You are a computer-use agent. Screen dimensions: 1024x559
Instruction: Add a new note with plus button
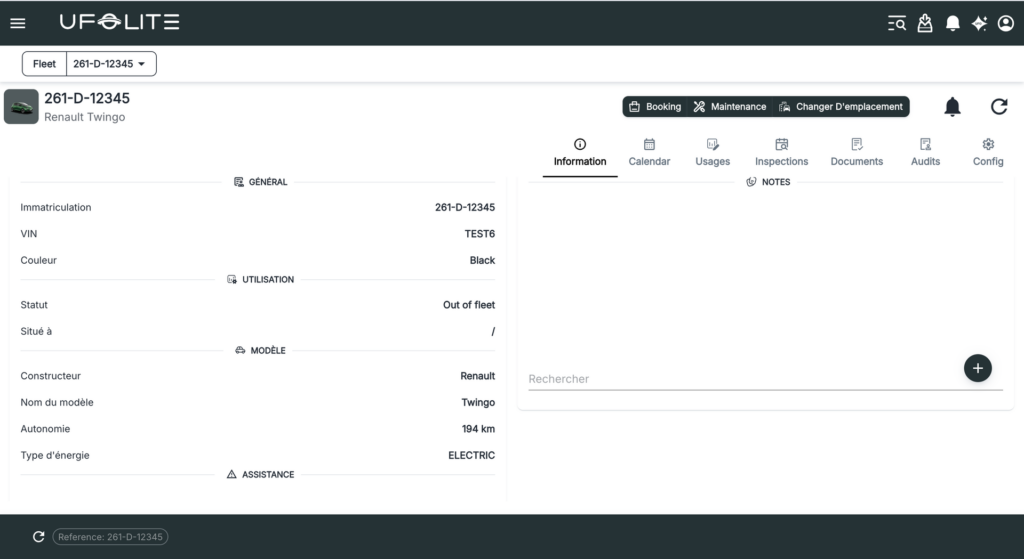point(977,368)
